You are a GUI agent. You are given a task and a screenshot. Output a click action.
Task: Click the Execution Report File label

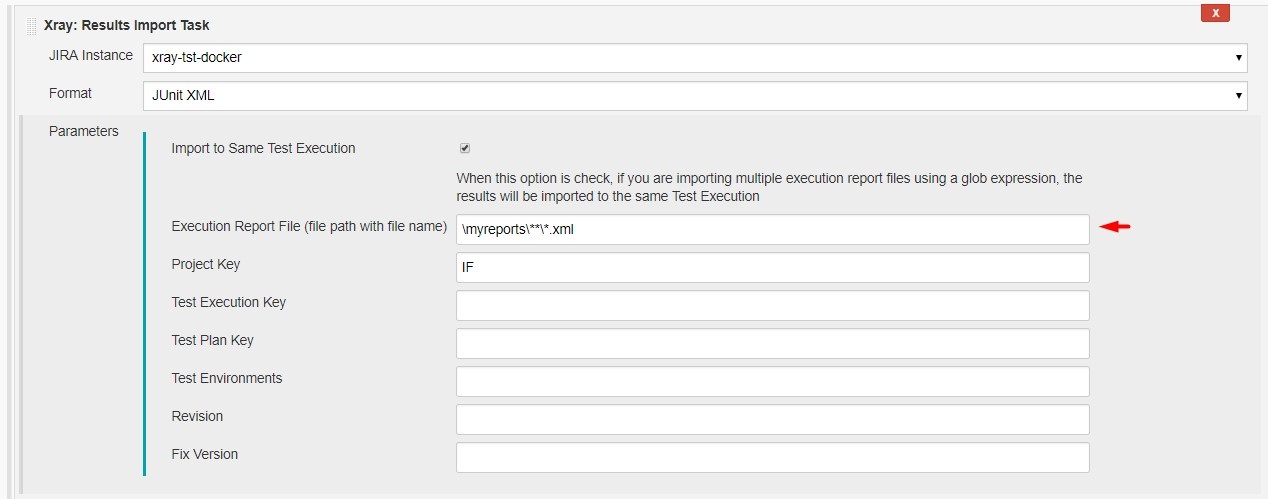click(309, 226)
